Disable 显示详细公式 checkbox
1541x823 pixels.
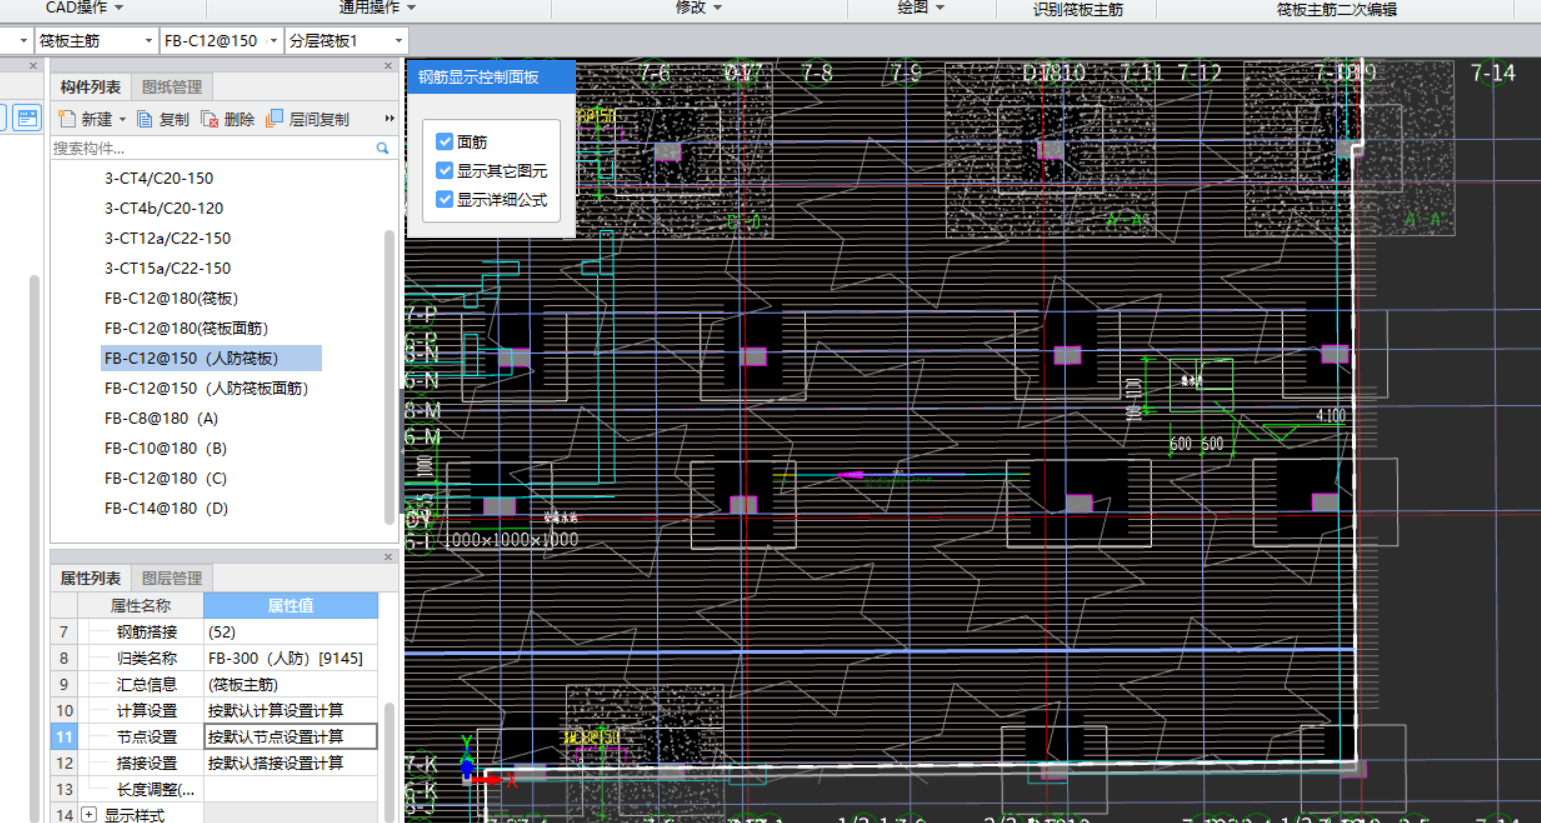pos(445,200)
